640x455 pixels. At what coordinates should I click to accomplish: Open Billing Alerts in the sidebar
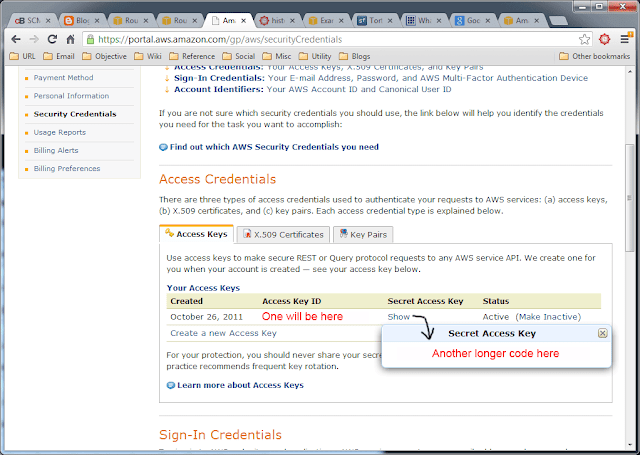point(56,150)
